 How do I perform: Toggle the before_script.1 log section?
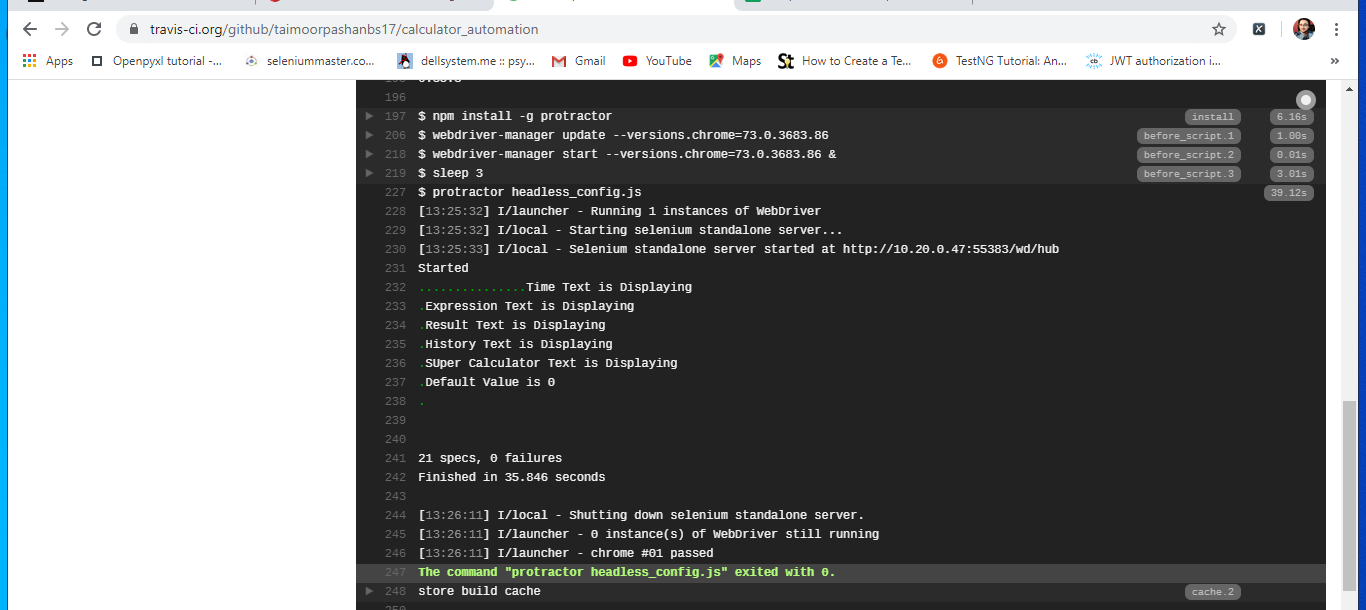point(1188,135)
